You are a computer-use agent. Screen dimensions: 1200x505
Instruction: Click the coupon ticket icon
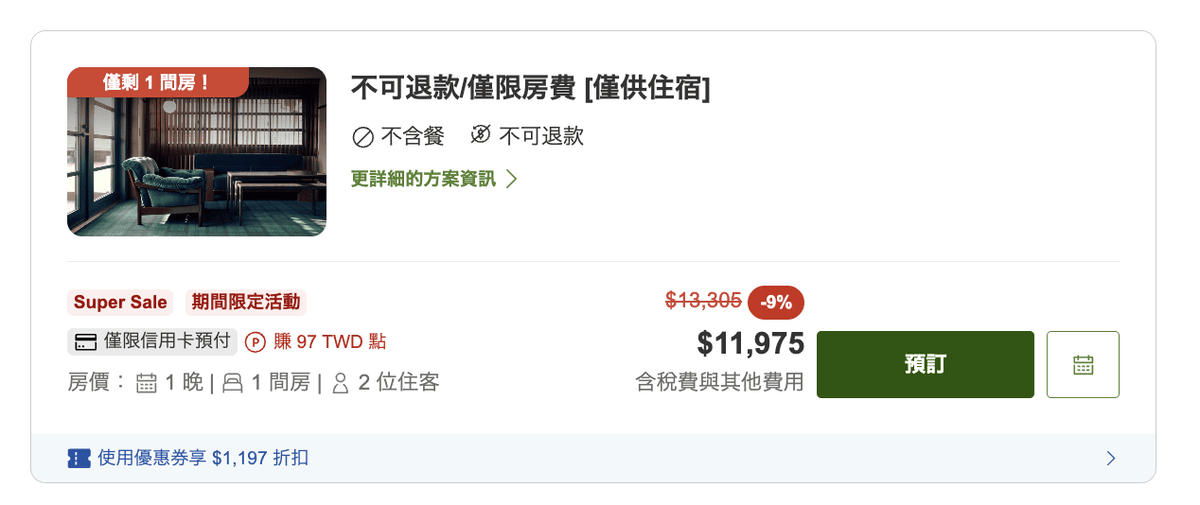pos(79,458)
